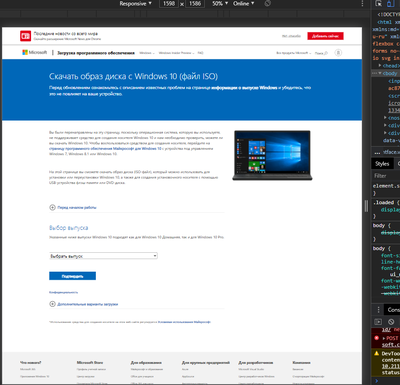Open the Online throttling dropdown
Screen dimensions: 400x385
244,4
